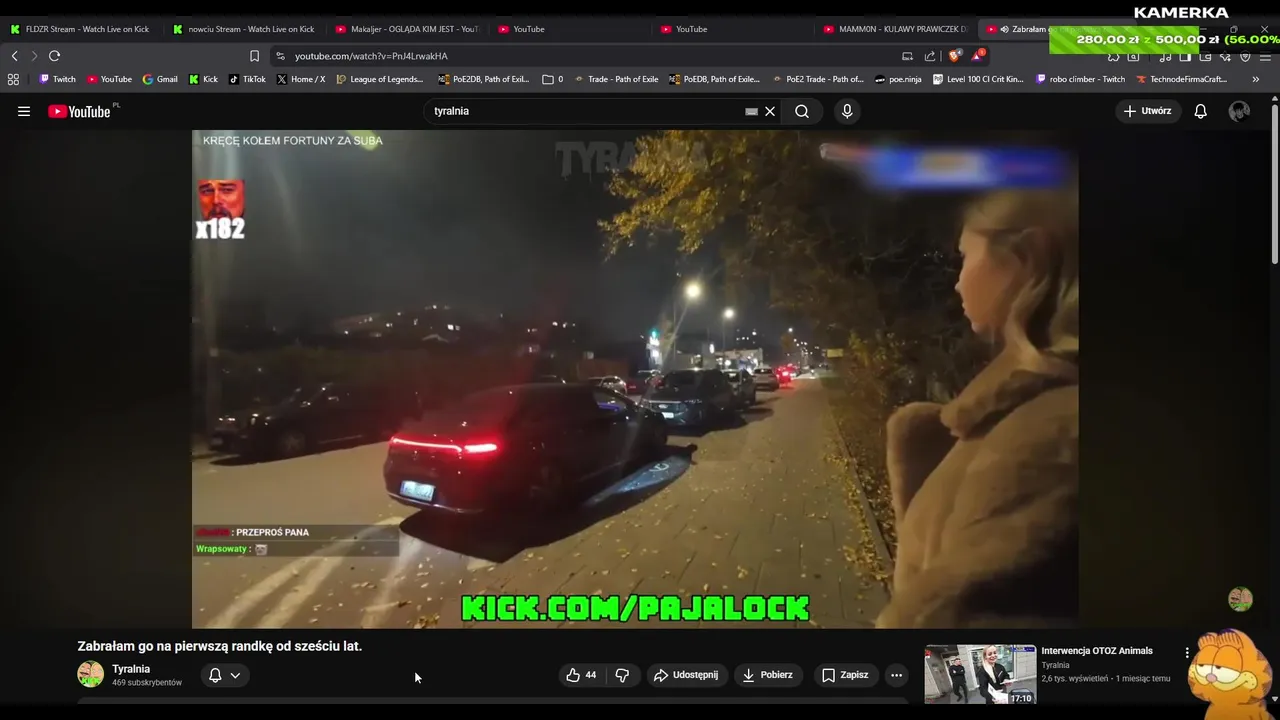Viewport: 1280px width, 720px height.
Task: Bookmark this page icon in address bar
Action: [x=254, y=56]
